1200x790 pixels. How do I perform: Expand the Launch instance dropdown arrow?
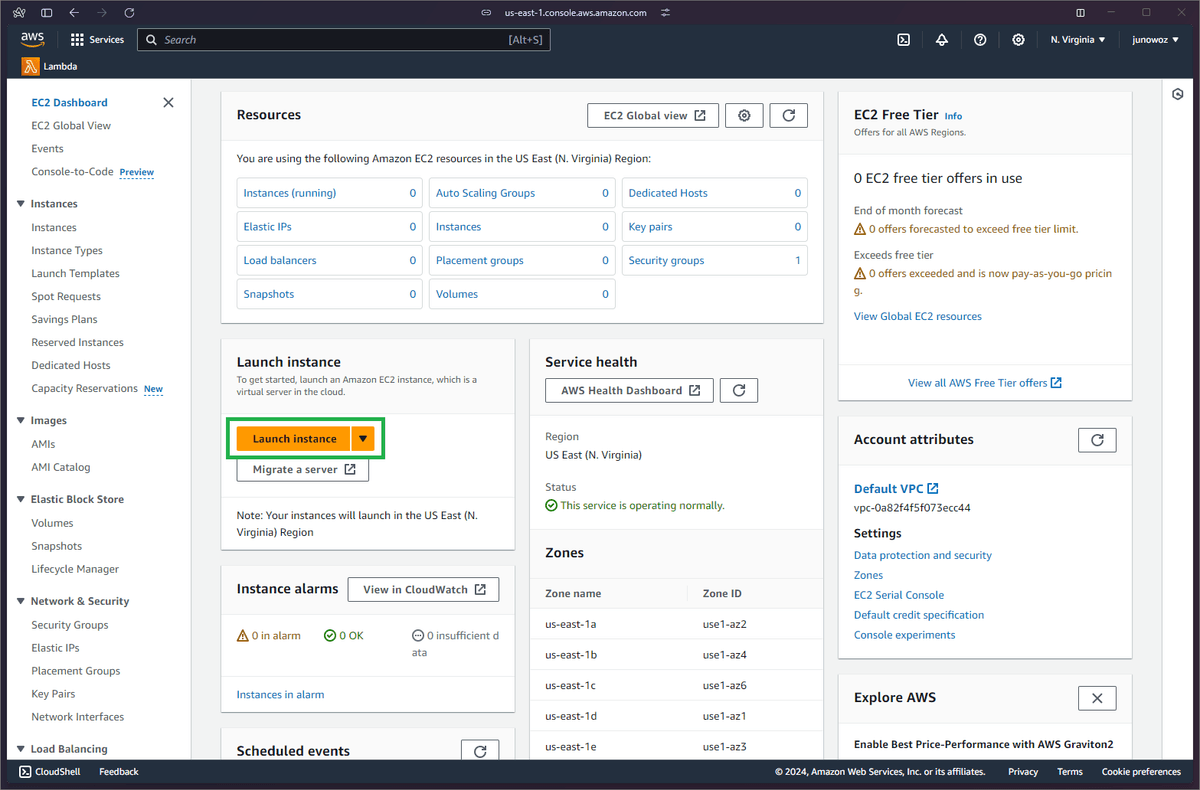(362, 438)
